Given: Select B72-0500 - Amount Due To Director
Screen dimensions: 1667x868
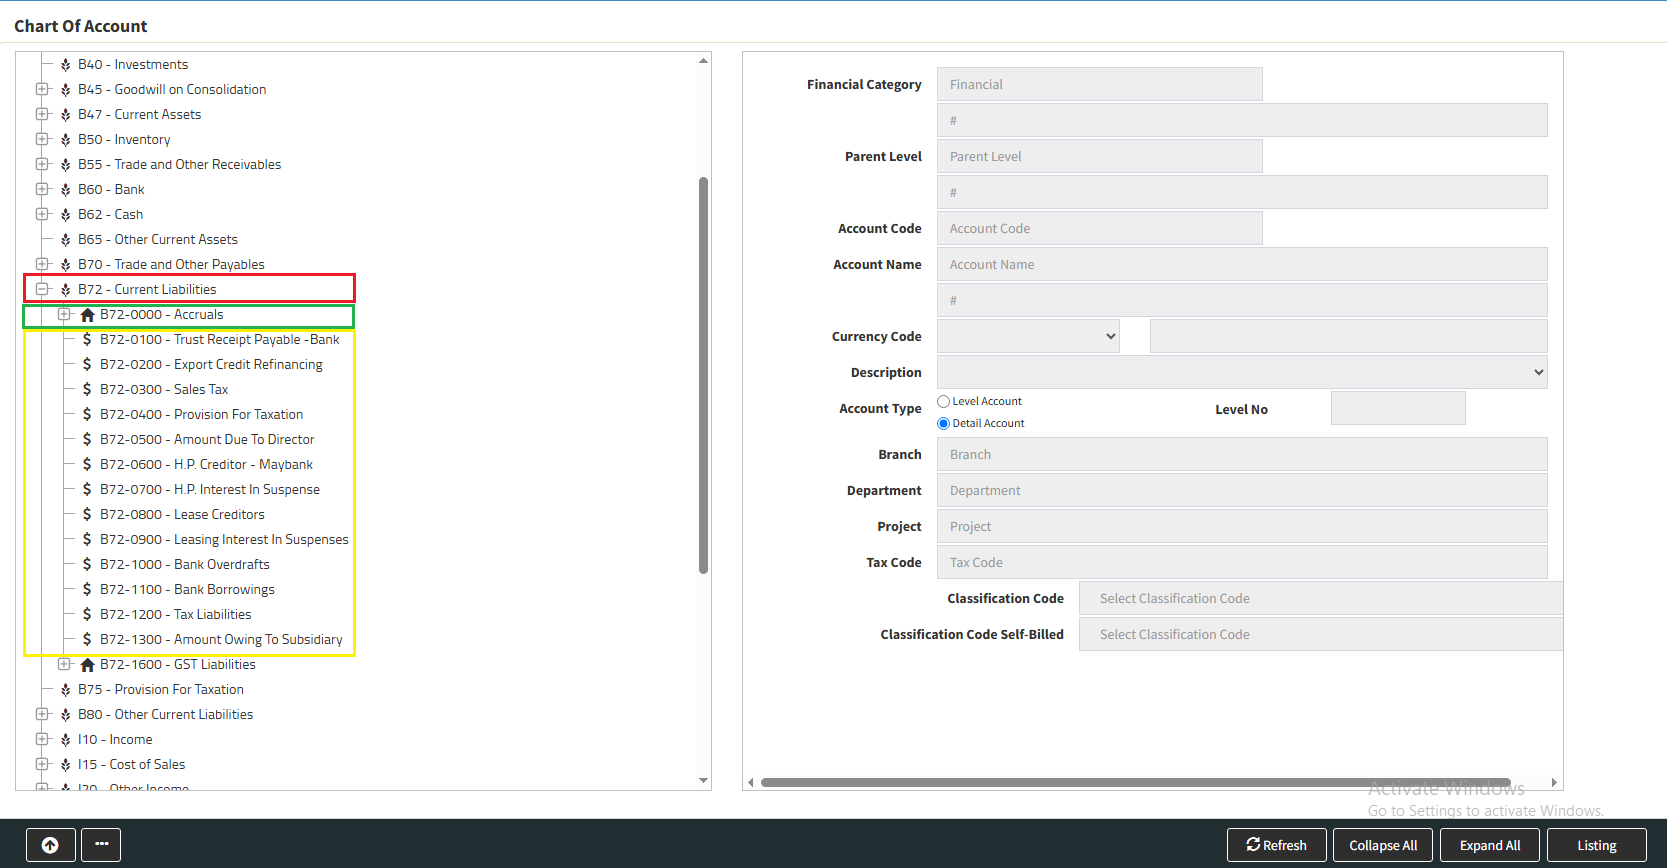Looking at the screenshot, I should [x=207, y=440].
